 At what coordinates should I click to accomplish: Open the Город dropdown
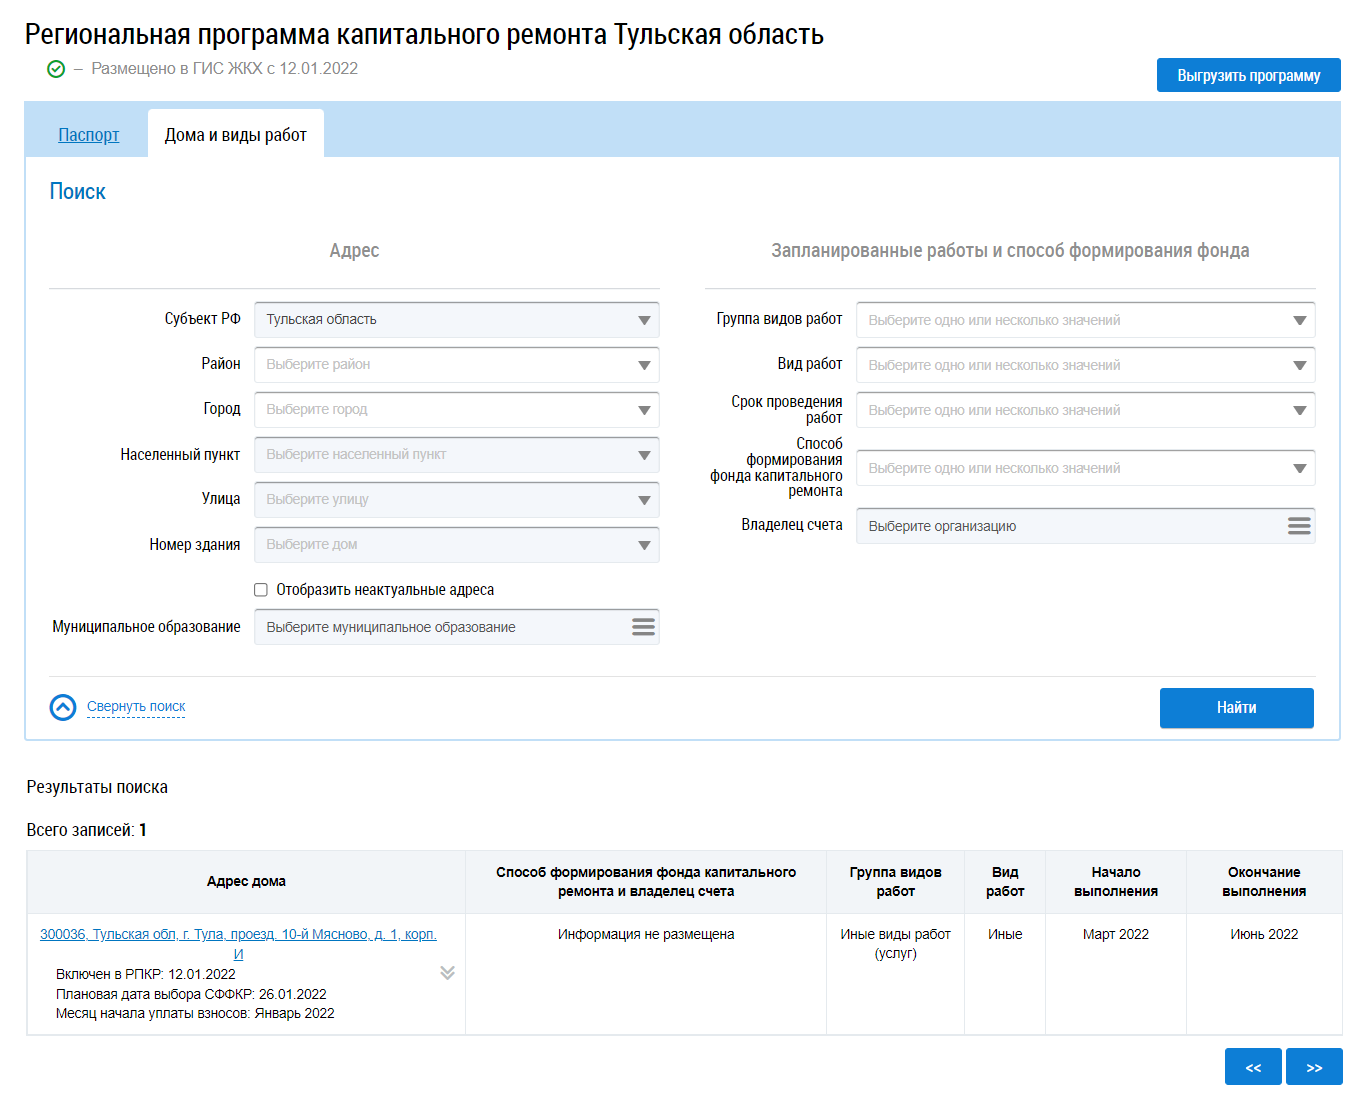coord(457,410)
